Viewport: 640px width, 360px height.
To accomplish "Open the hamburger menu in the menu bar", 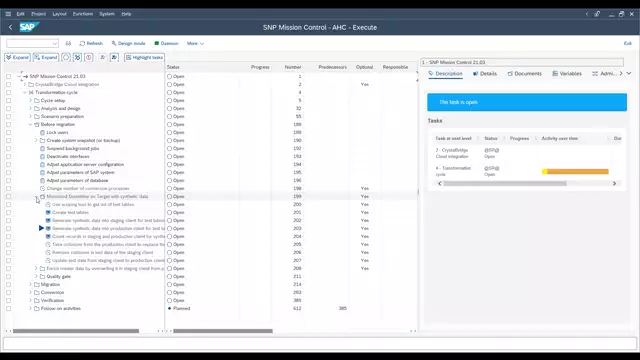I will (8, 14).
